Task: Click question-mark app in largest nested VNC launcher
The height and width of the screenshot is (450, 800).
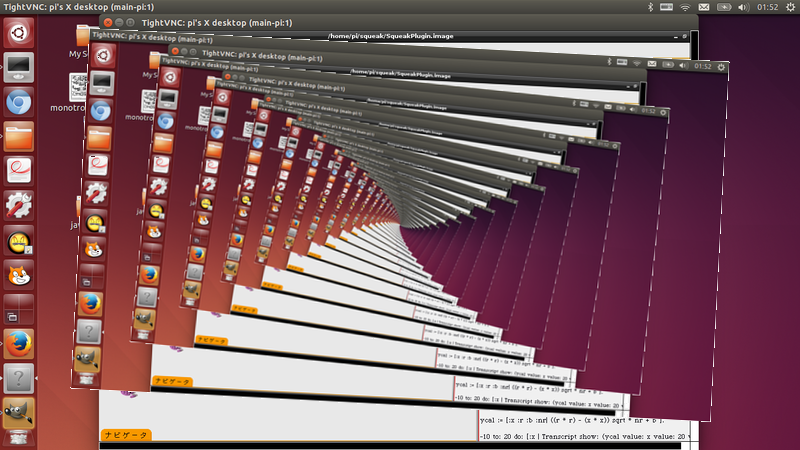Action: 88,332
